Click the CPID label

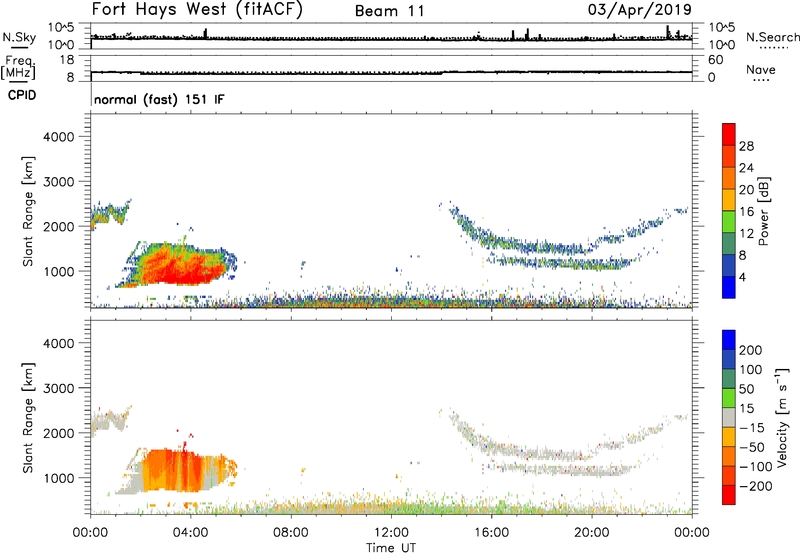coord(22,95)
